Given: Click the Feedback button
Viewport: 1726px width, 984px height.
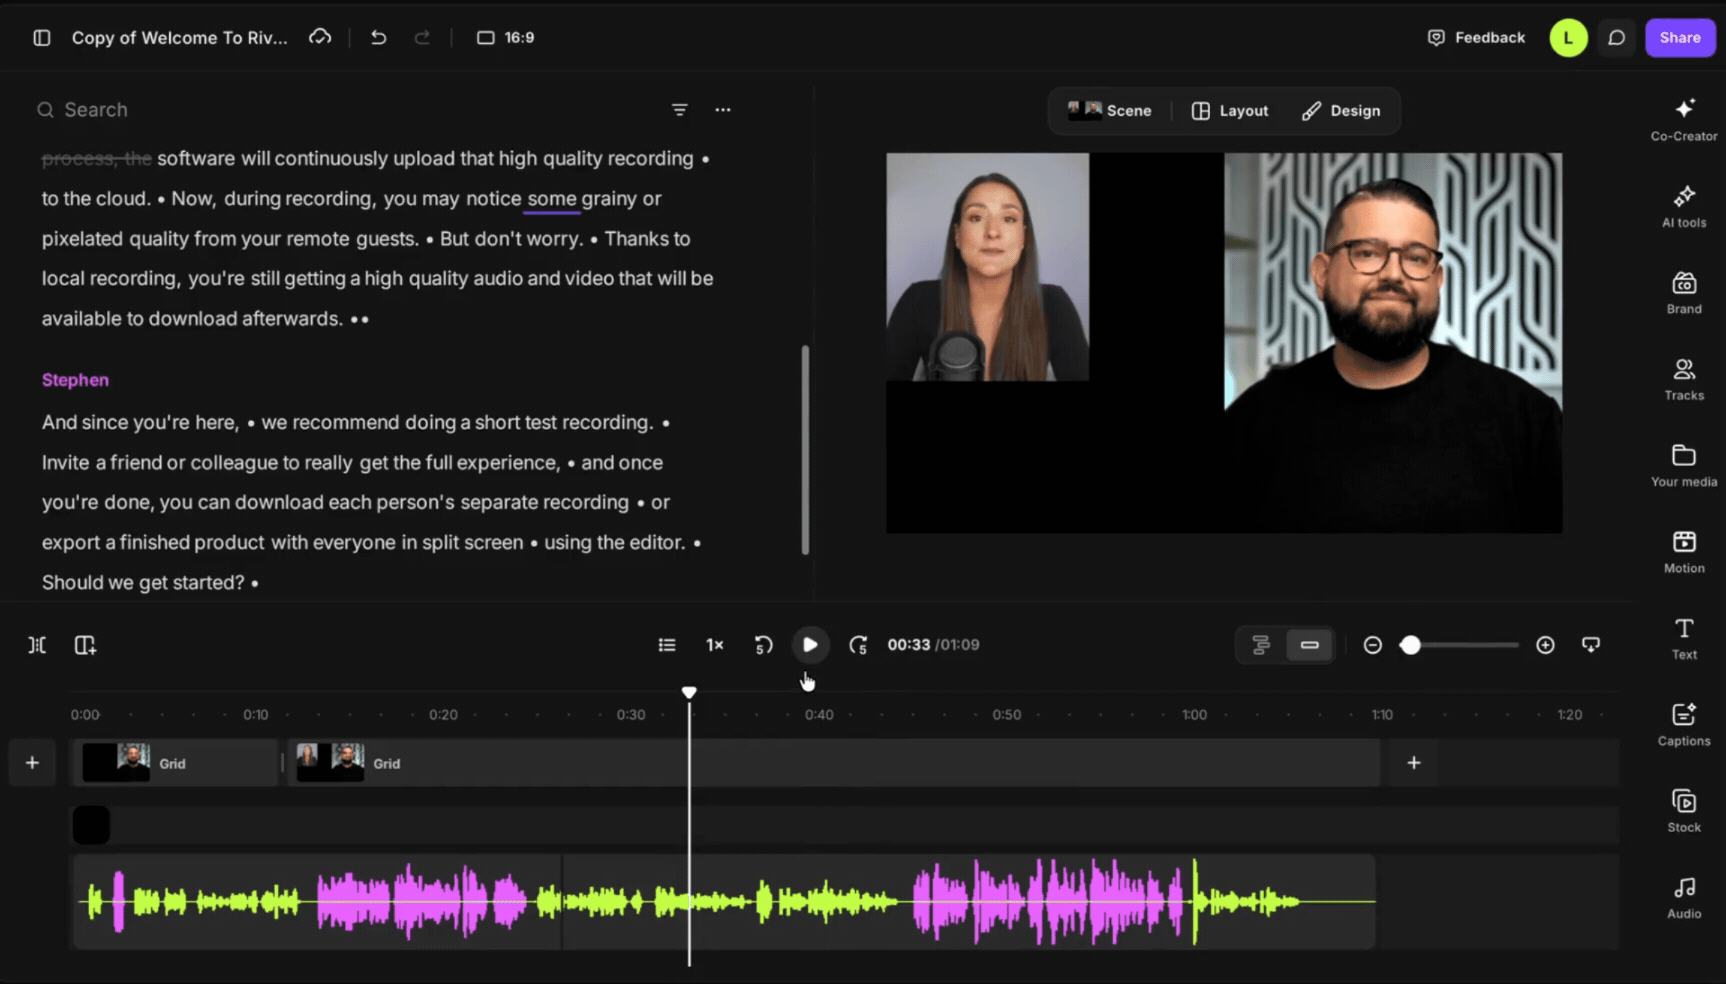Looking at the screenshot, I should (1476, 38).
